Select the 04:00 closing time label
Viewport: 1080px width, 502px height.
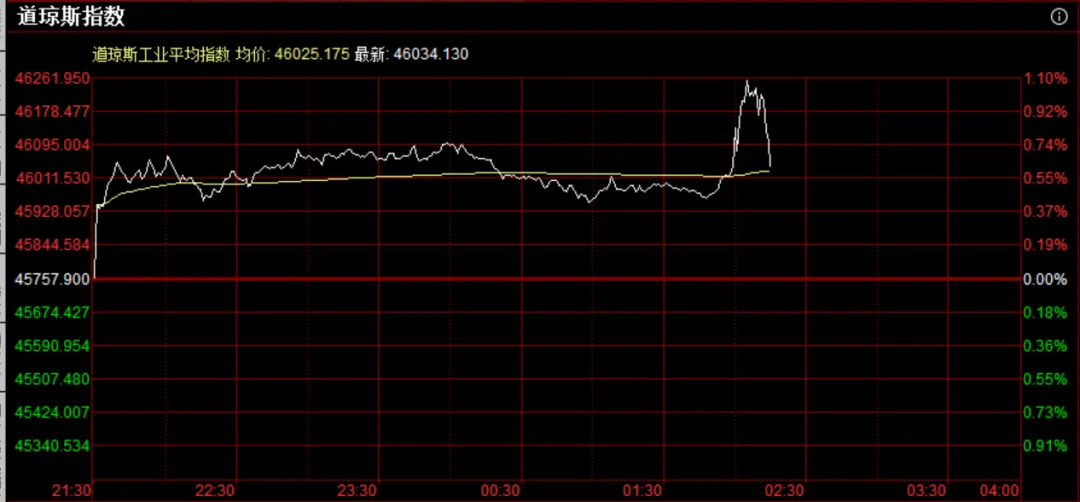pos(999,491)
